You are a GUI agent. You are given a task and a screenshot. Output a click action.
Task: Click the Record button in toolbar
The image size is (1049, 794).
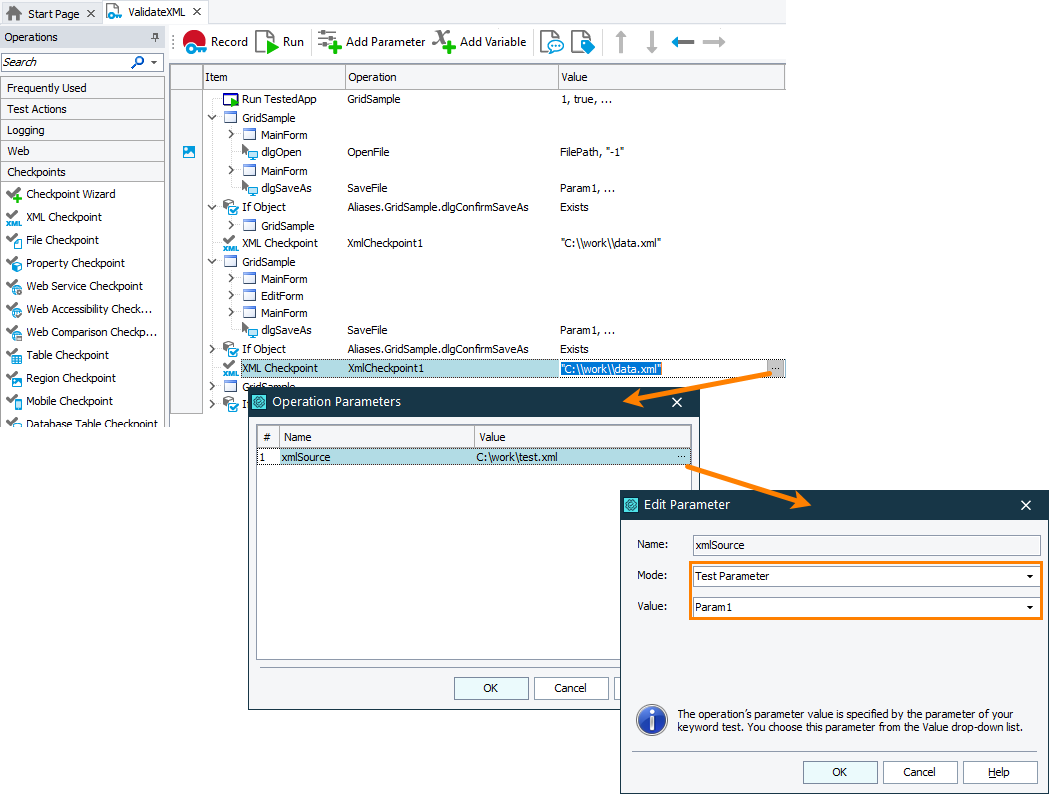coord(215,42)
